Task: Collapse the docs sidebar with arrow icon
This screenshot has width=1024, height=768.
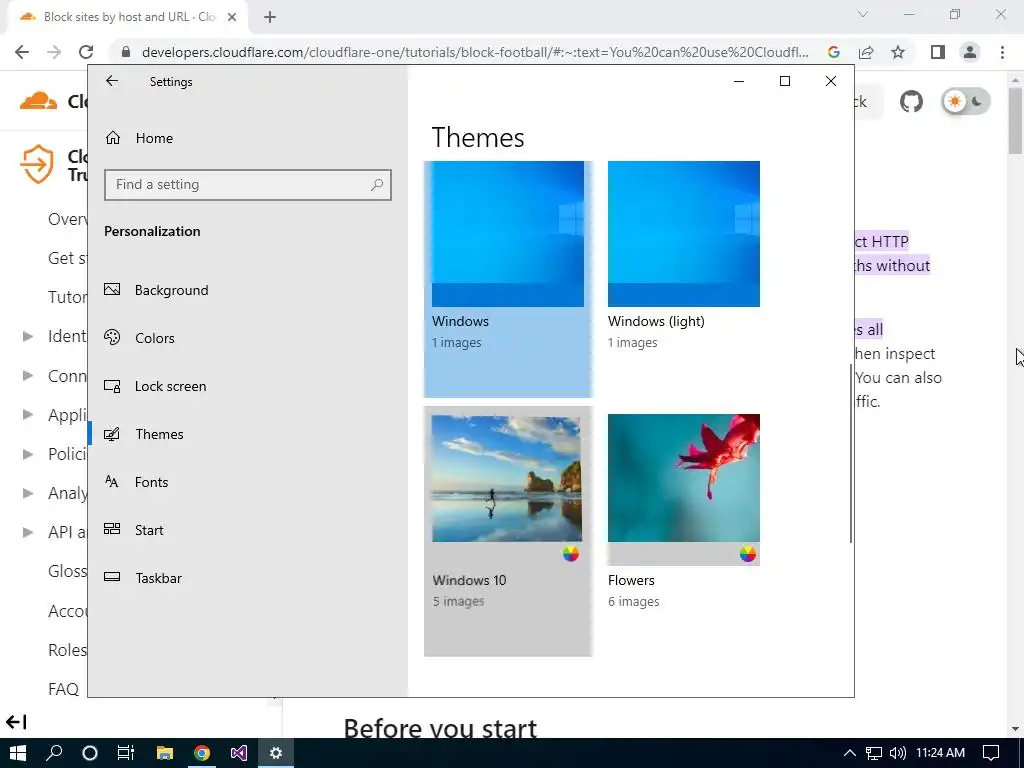Action: [16, 722]
